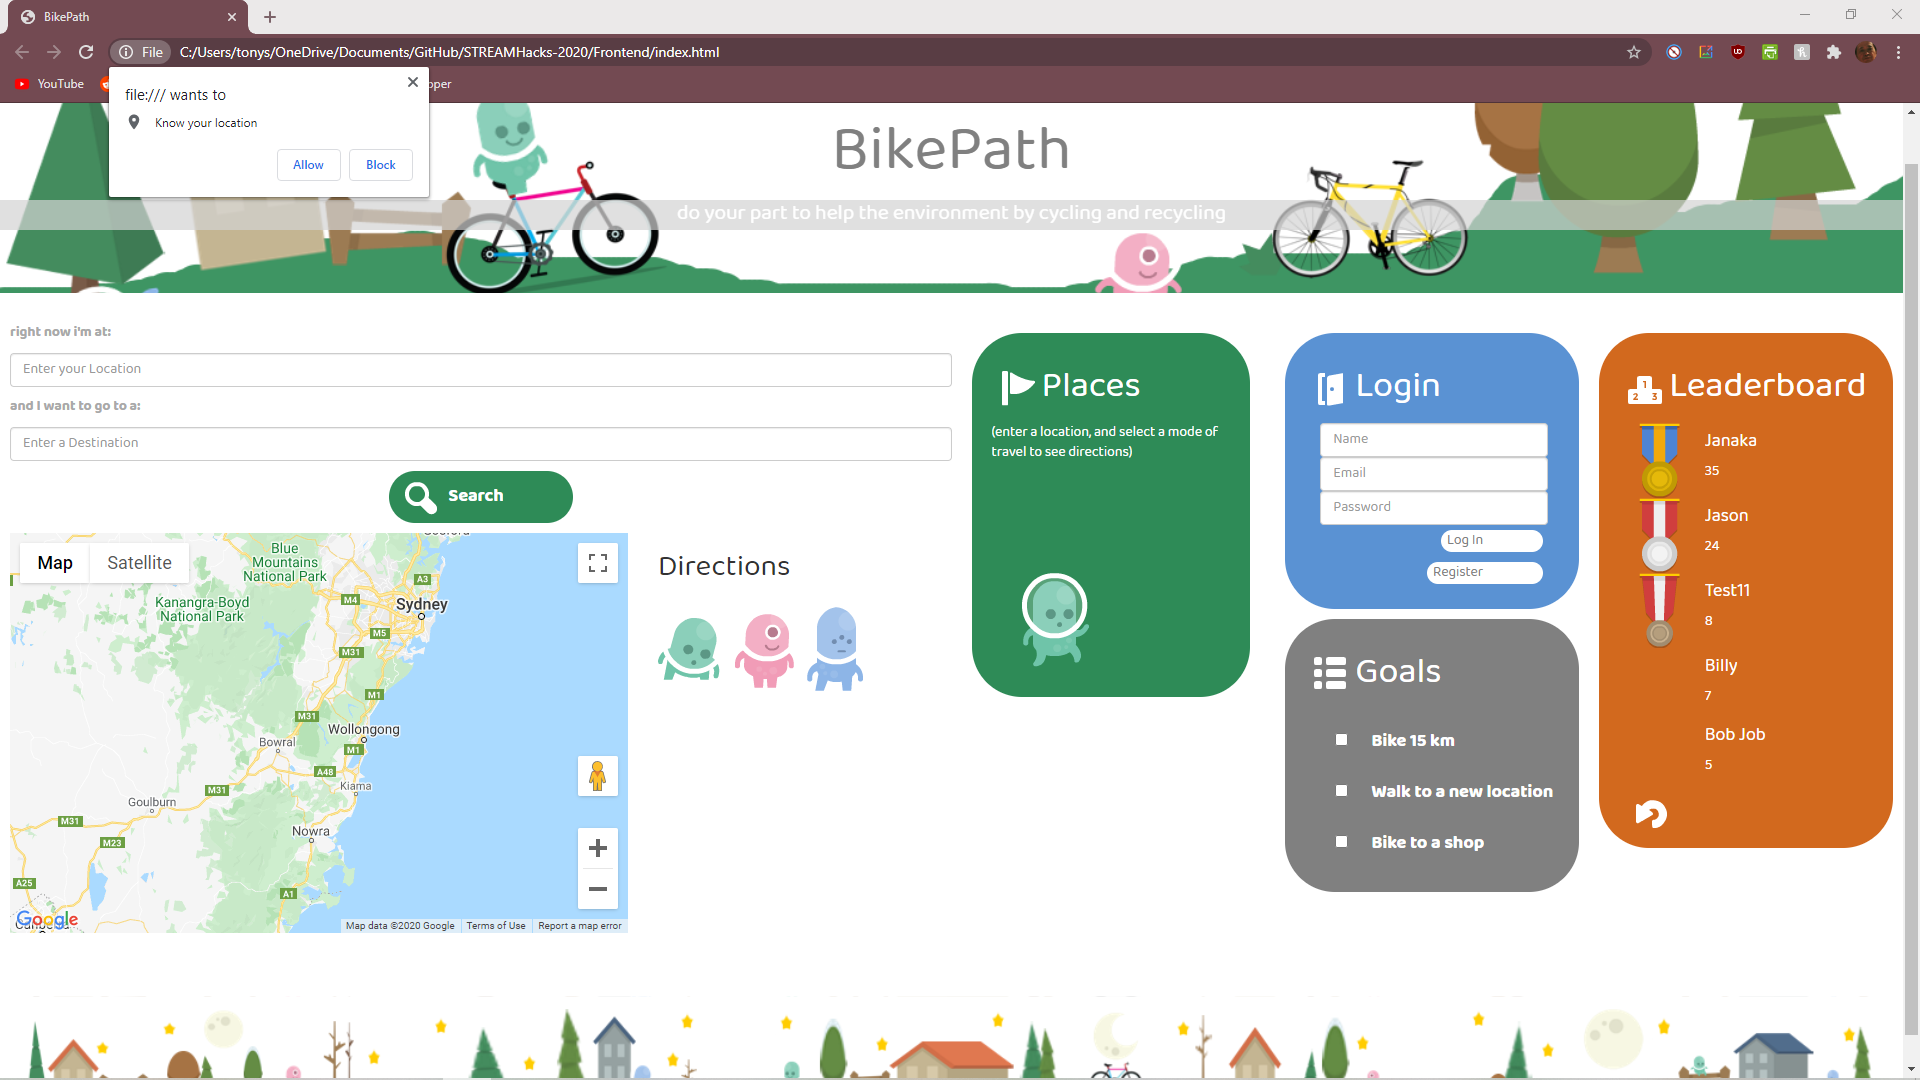Click the pink one-eyed alien in Directions
The width and height of the screenshot is (1920, 1080).
pyautogui.click(x=765, y=650)
